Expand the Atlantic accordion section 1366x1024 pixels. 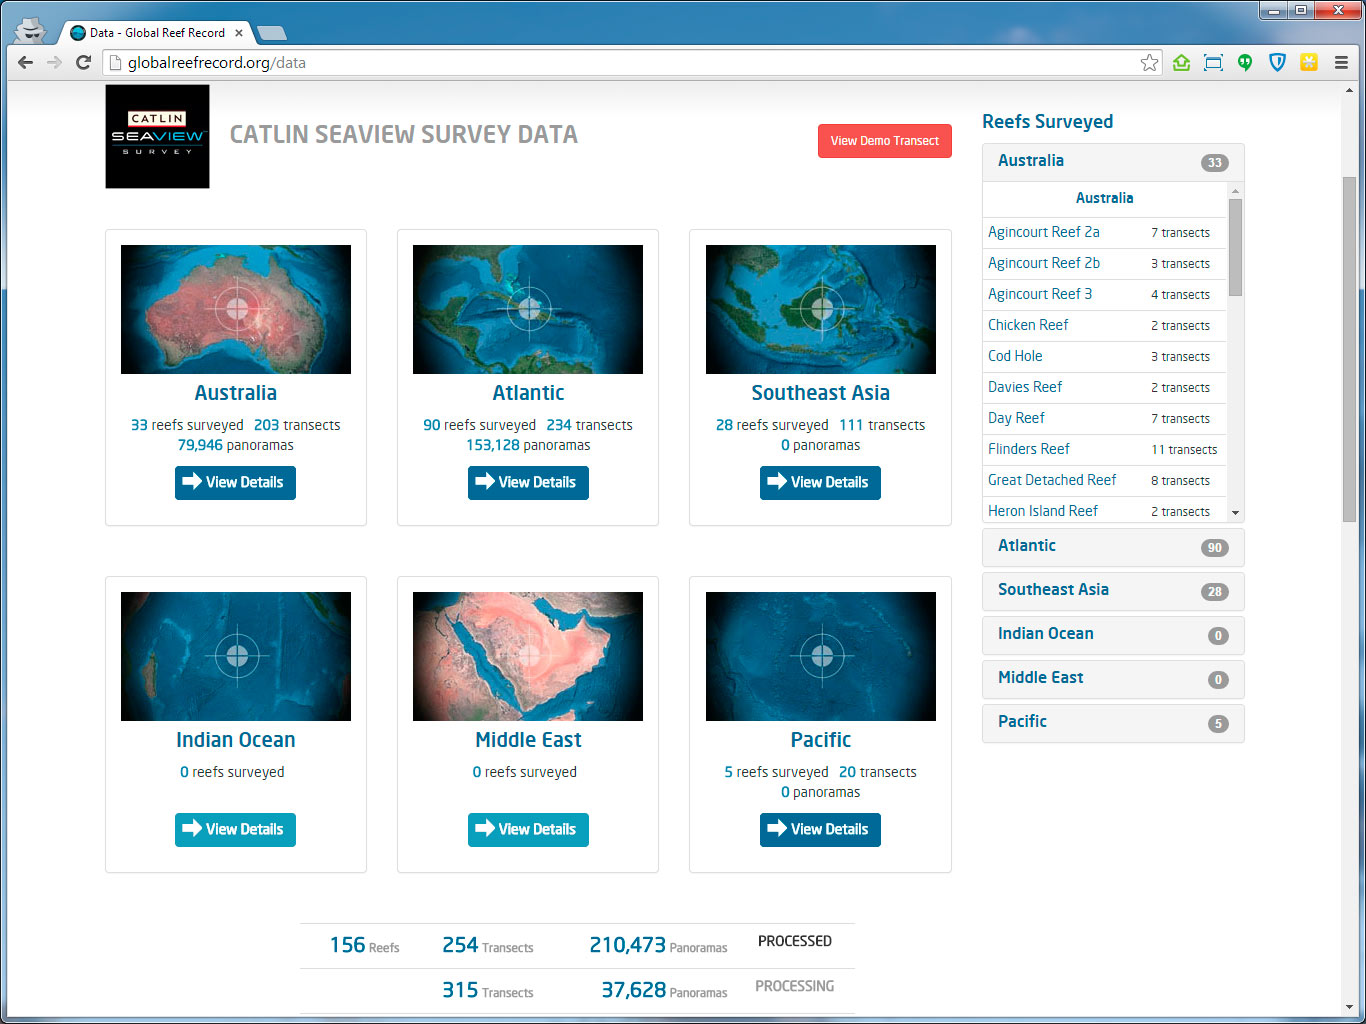1113,547
